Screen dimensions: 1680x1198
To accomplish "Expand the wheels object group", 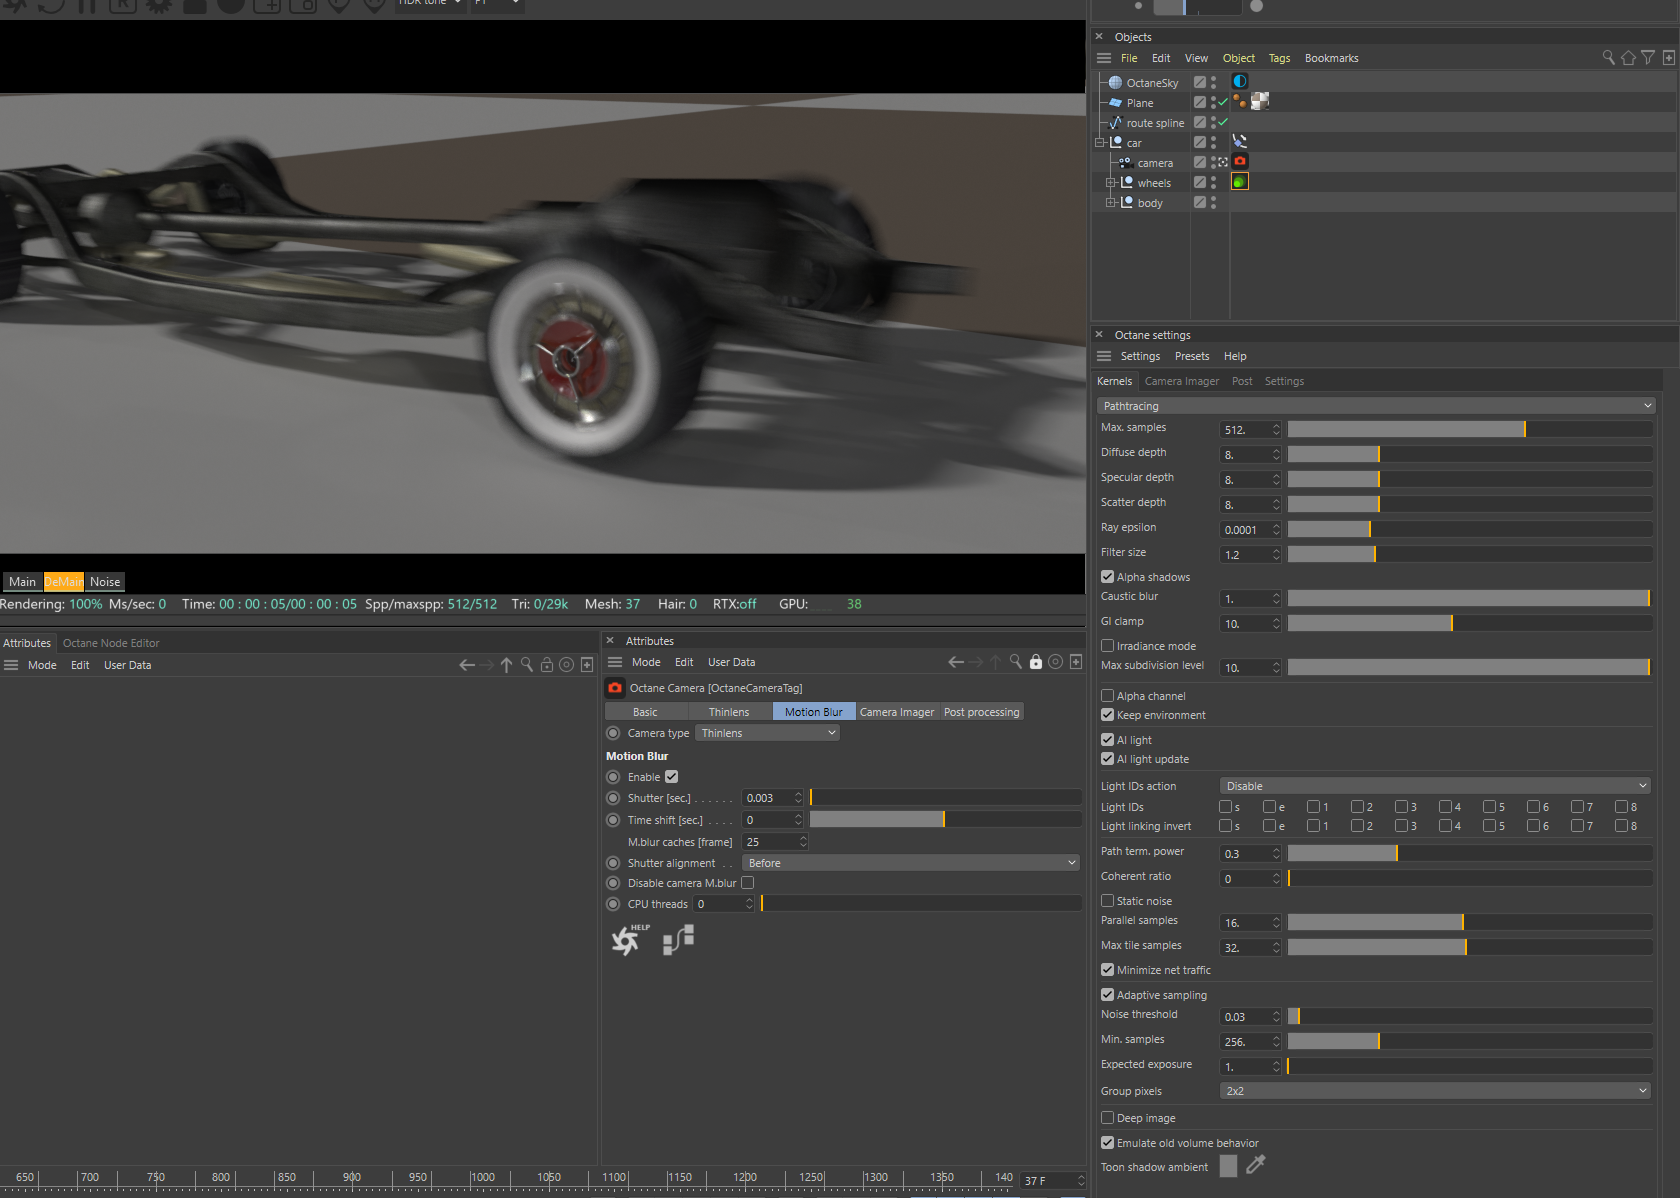I will click(1110, 183).
